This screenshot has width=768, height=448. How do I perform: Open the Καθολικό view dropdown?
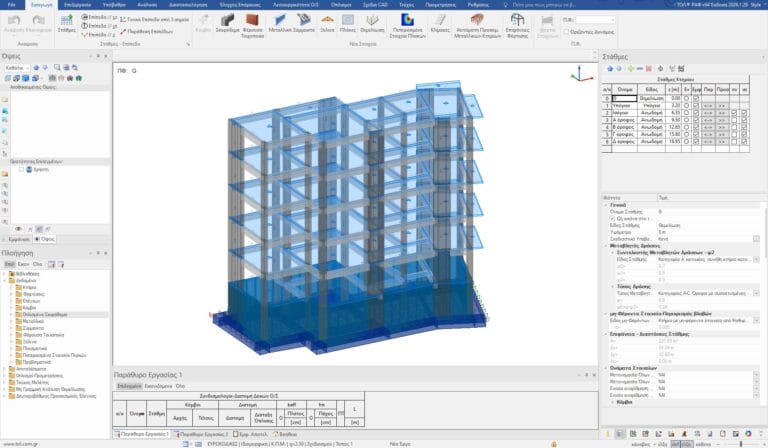point(17,68)
